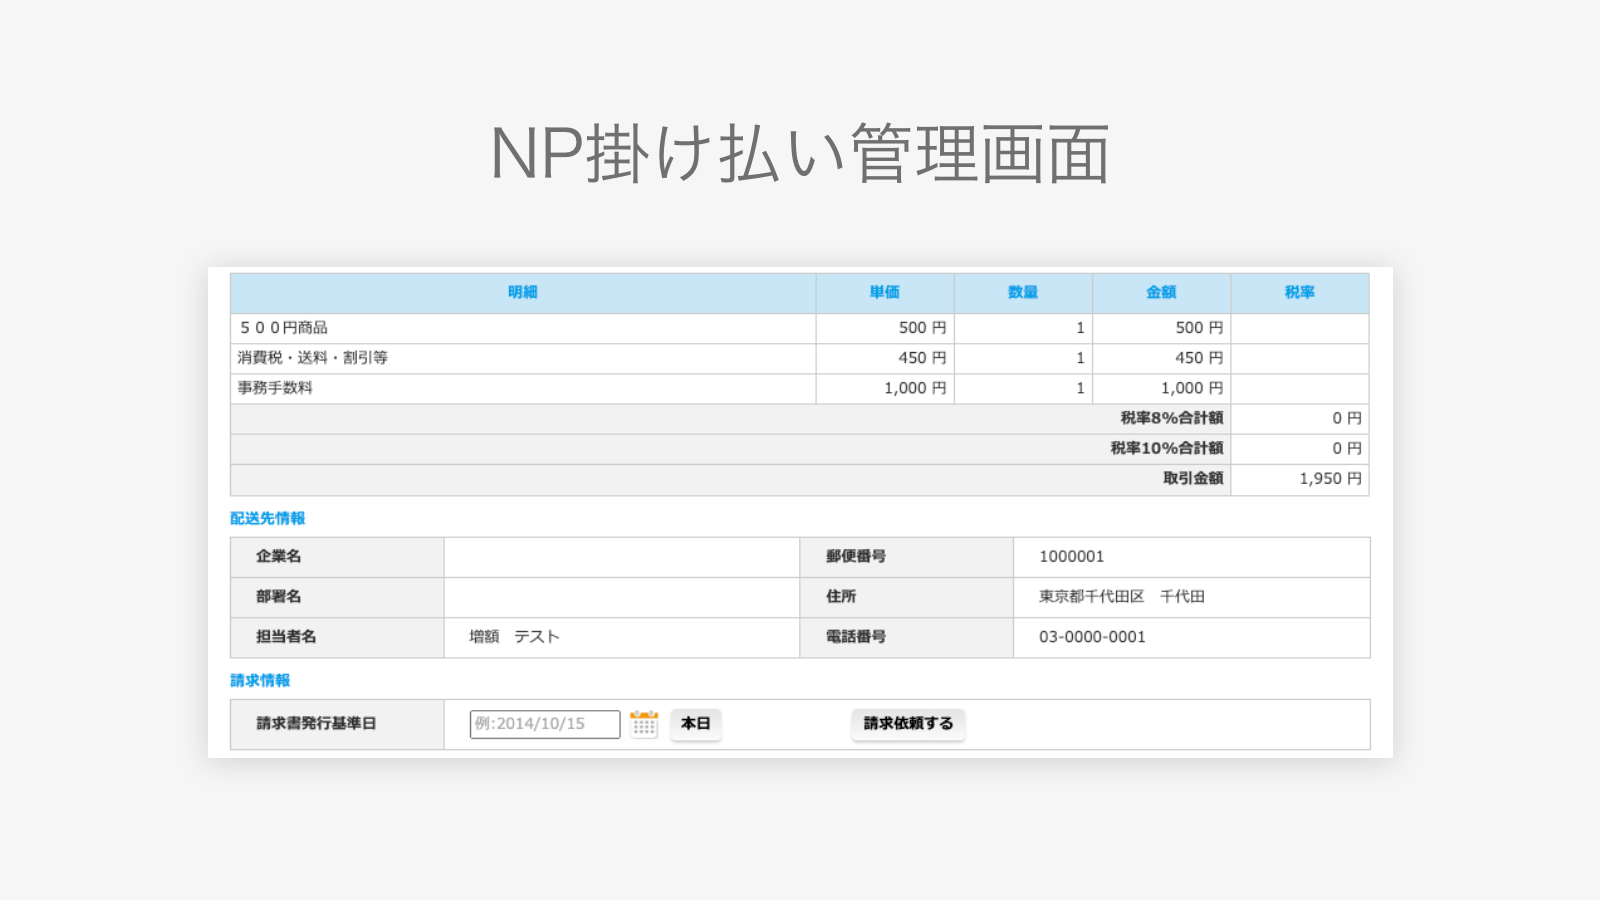Click the 金額 column header

tap(1161, 293)
